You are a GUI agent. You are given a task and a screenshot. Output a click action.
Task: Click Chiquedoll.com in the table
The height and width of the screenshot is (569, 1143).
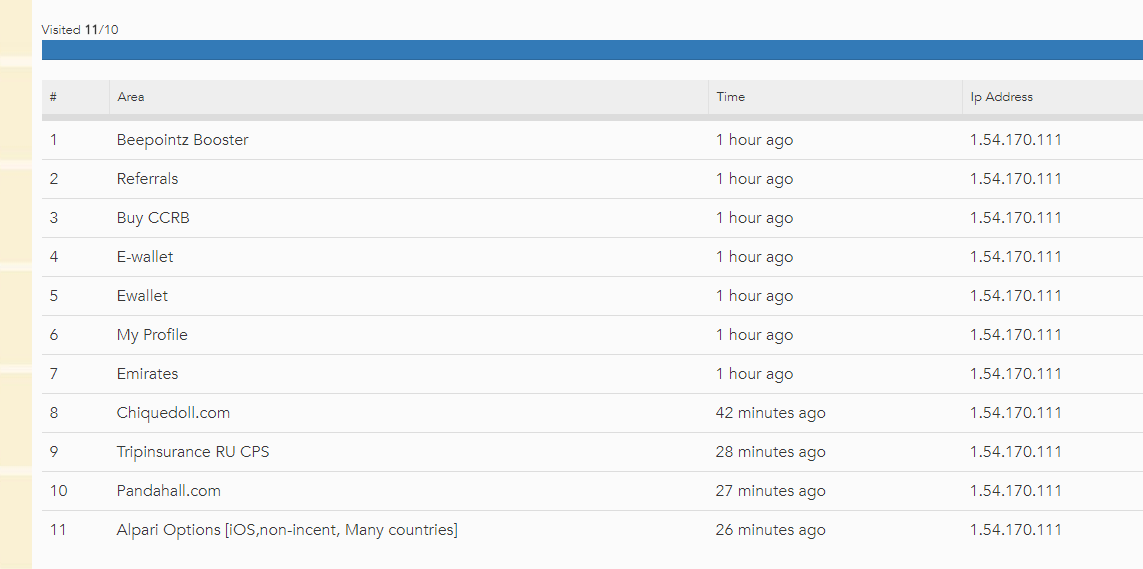coord(173,413)
